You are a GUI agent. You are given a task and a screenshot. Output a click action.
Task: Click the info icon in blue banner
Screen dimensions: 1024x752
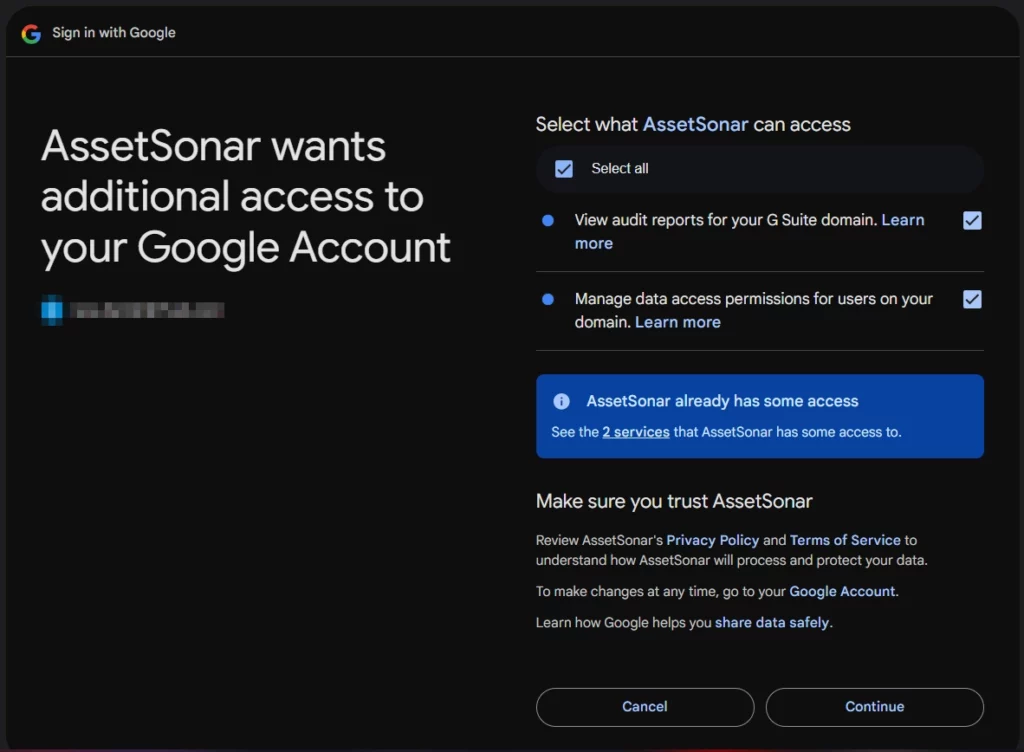[562, 401]
